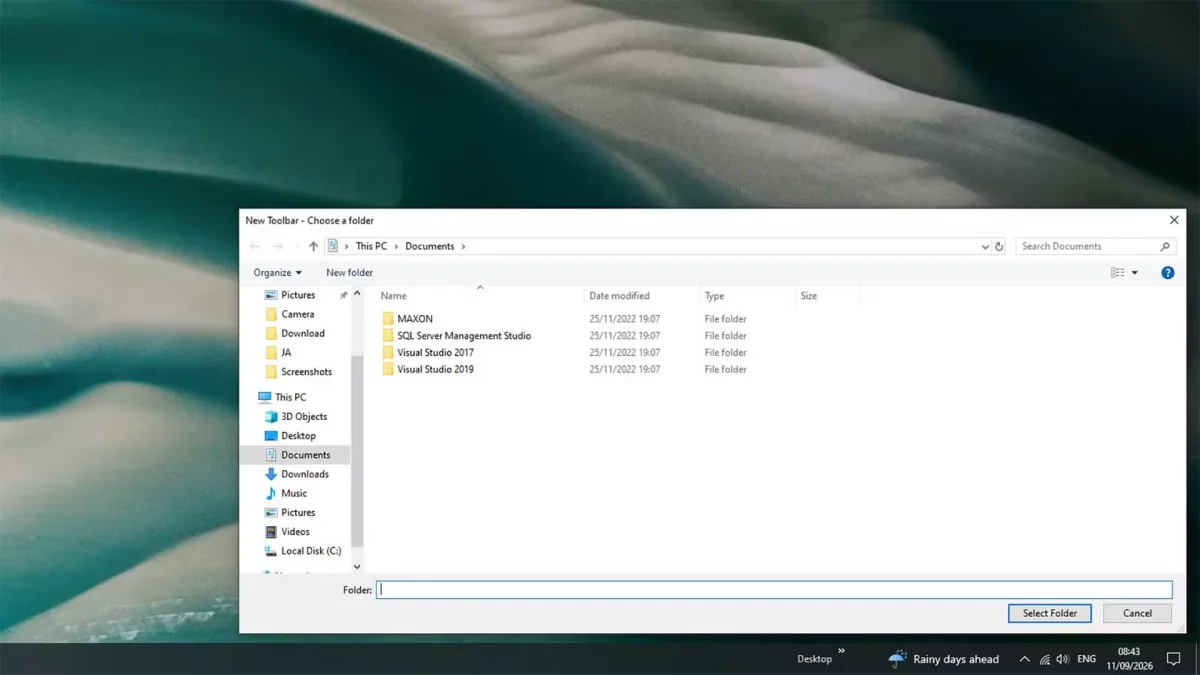Select the Visual Studio 2017 folder

point(435,353)
